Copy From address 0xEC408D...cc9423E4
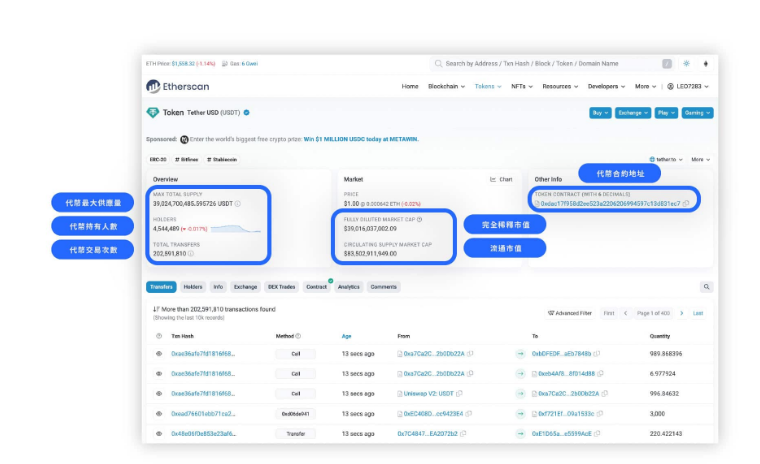760x464 pixels. (469, 414)
